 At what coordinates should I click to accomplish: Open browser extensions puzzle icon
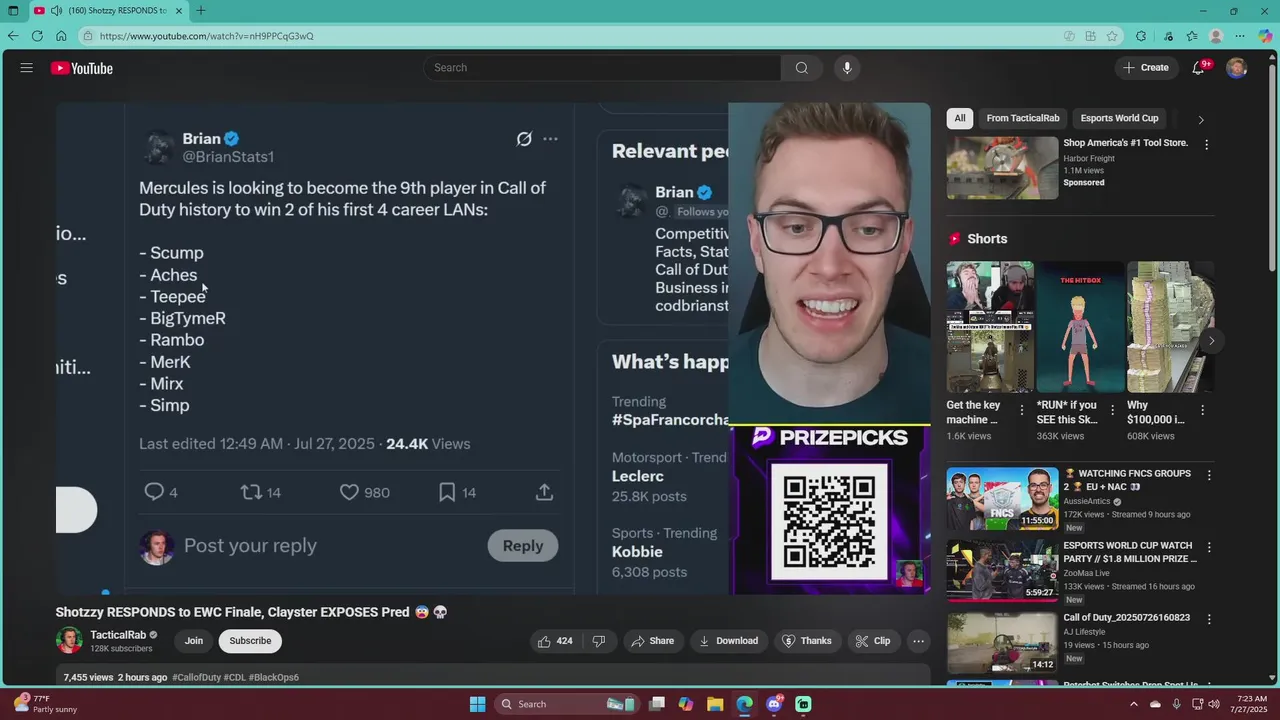(1141, 36)
